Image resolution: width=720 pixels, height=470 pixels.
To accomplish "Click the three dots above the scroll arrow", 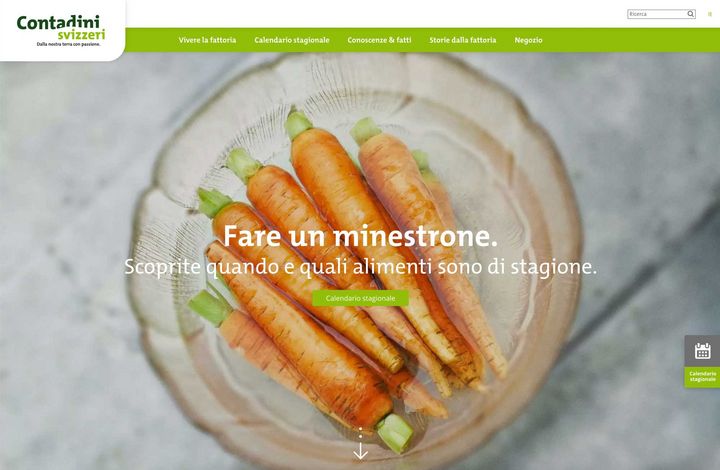I will (x=360, y=433).
